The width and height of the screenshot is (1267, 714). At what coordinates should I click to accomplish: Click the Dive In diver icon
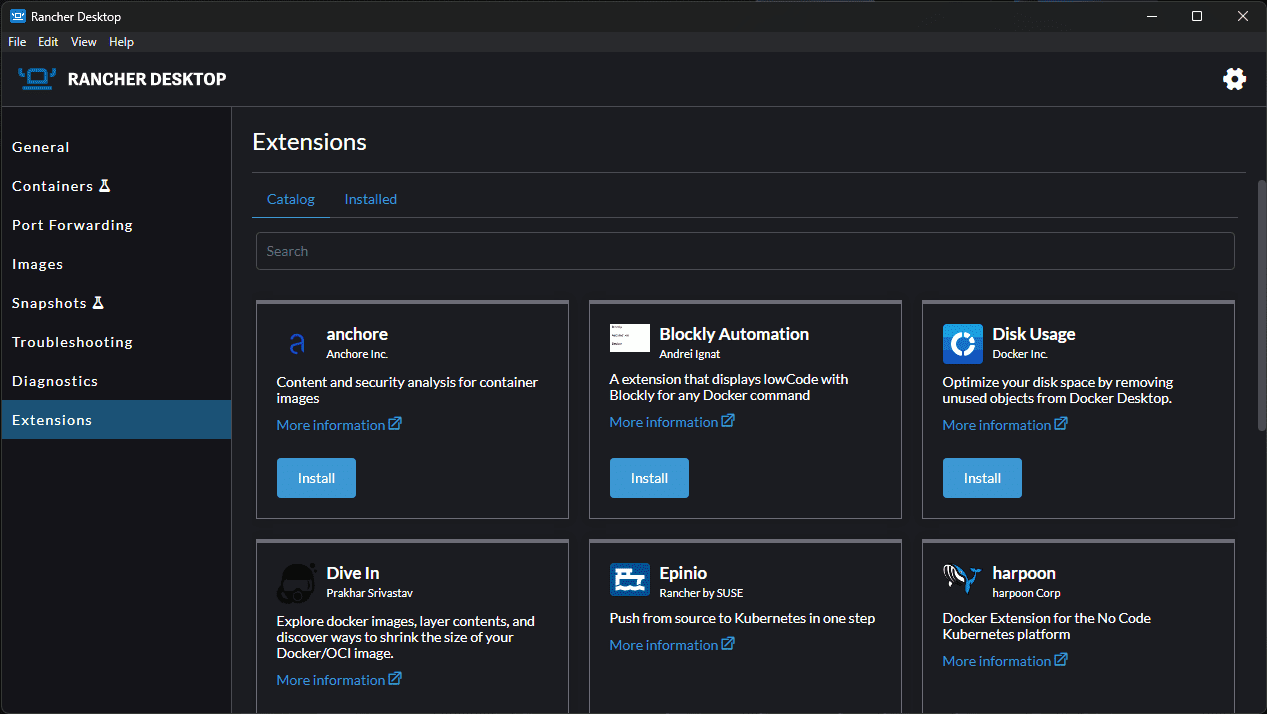coord(296,583)
